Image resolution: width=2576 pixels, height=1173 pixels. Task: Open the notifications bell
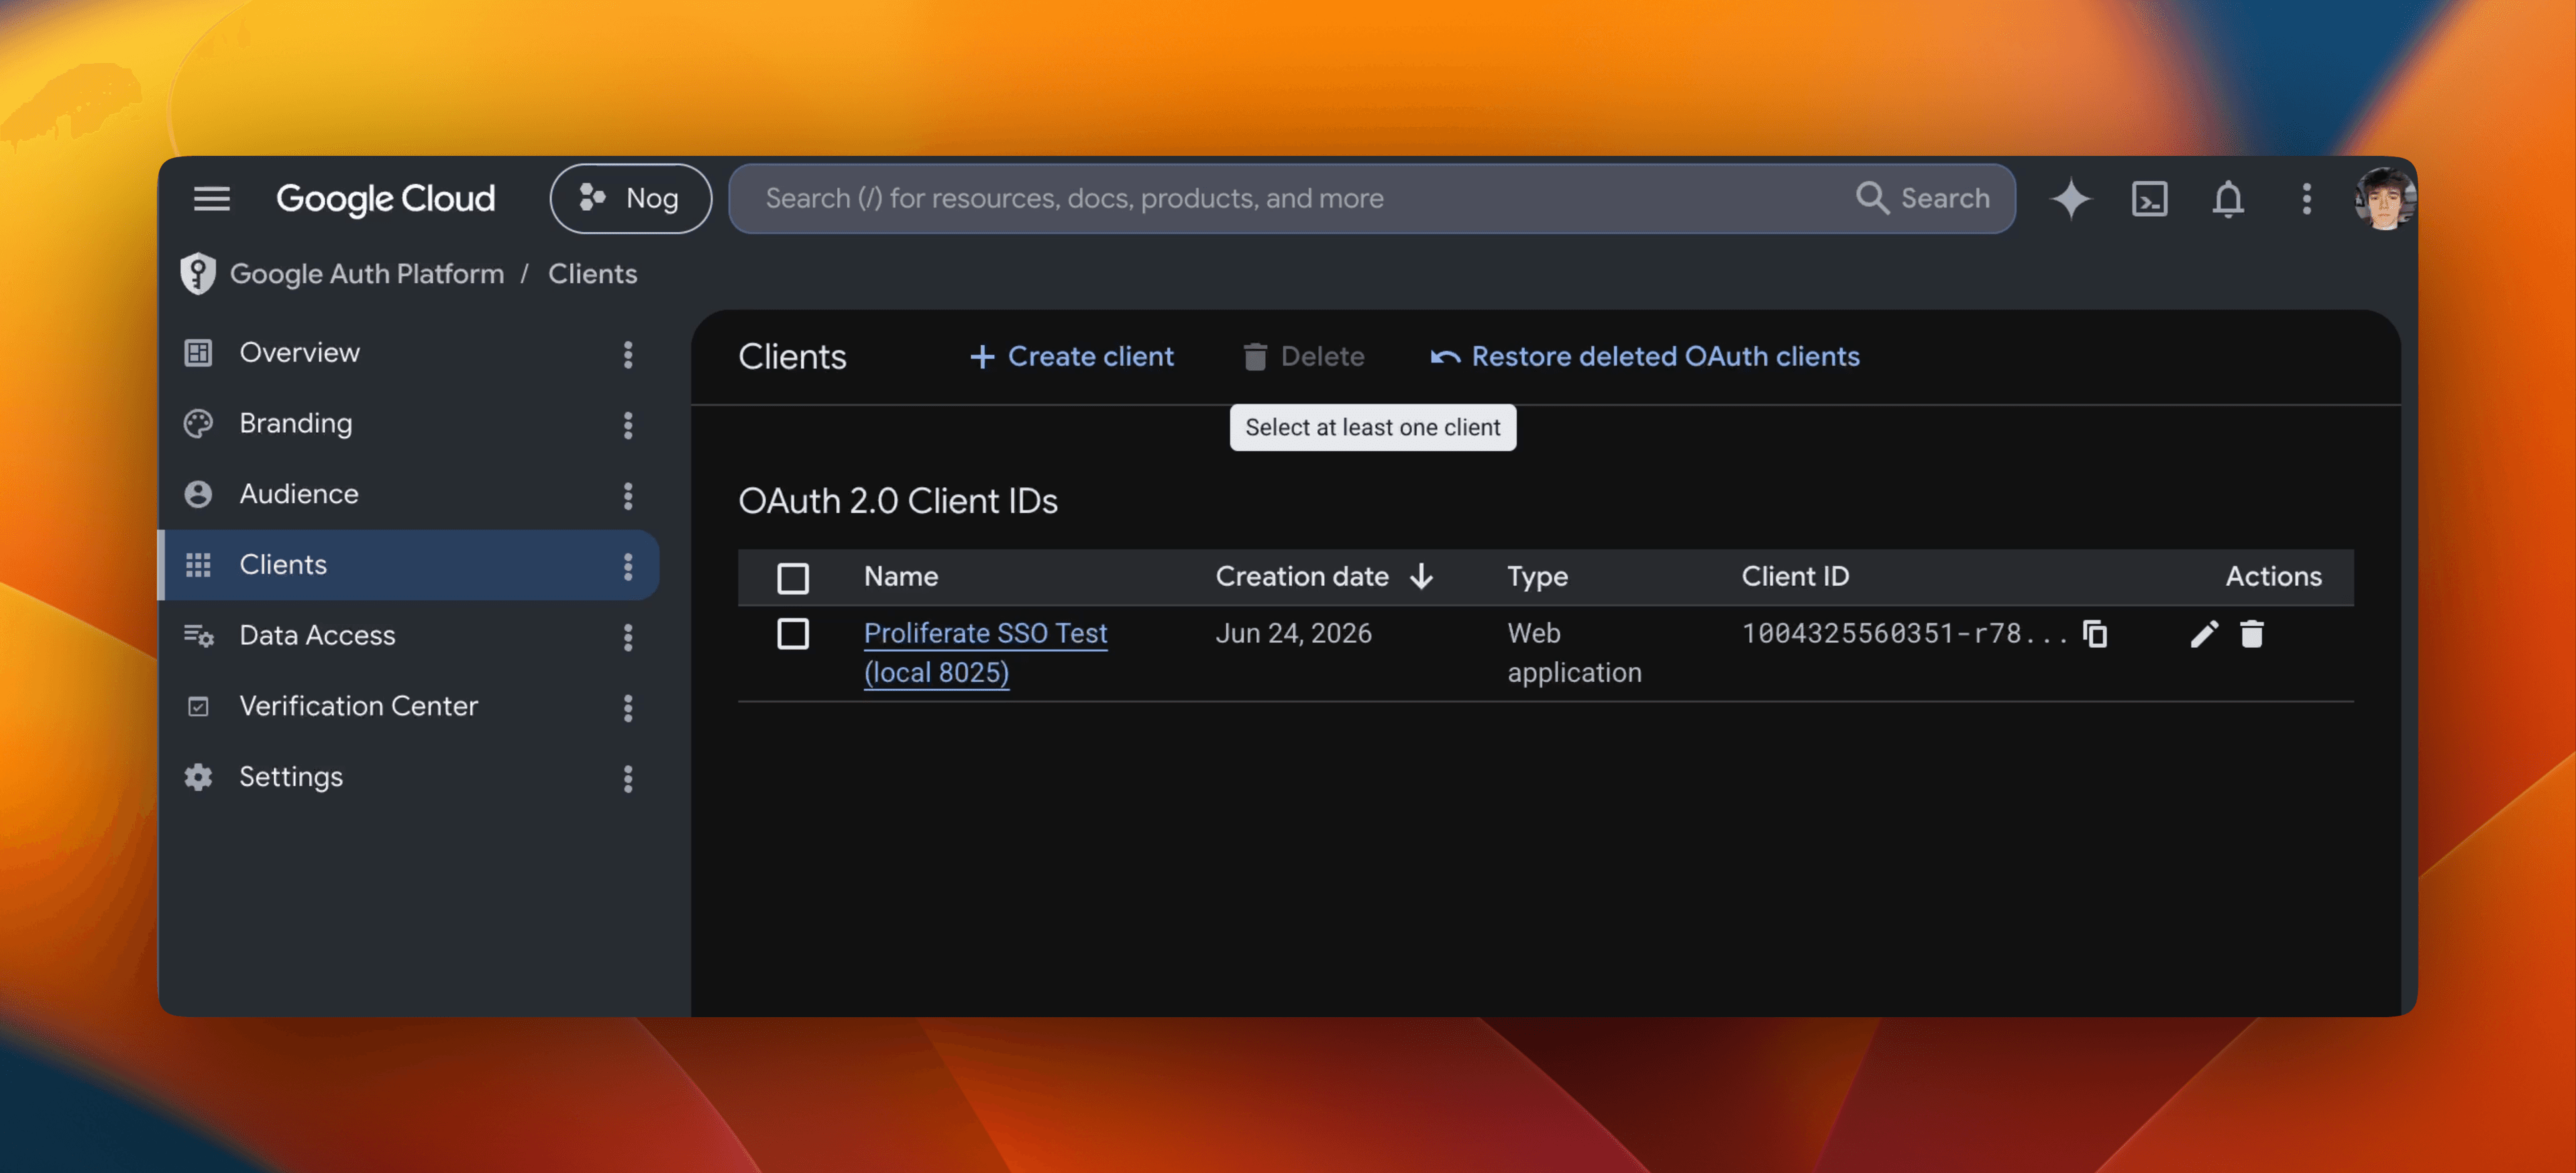point(2227,198)
